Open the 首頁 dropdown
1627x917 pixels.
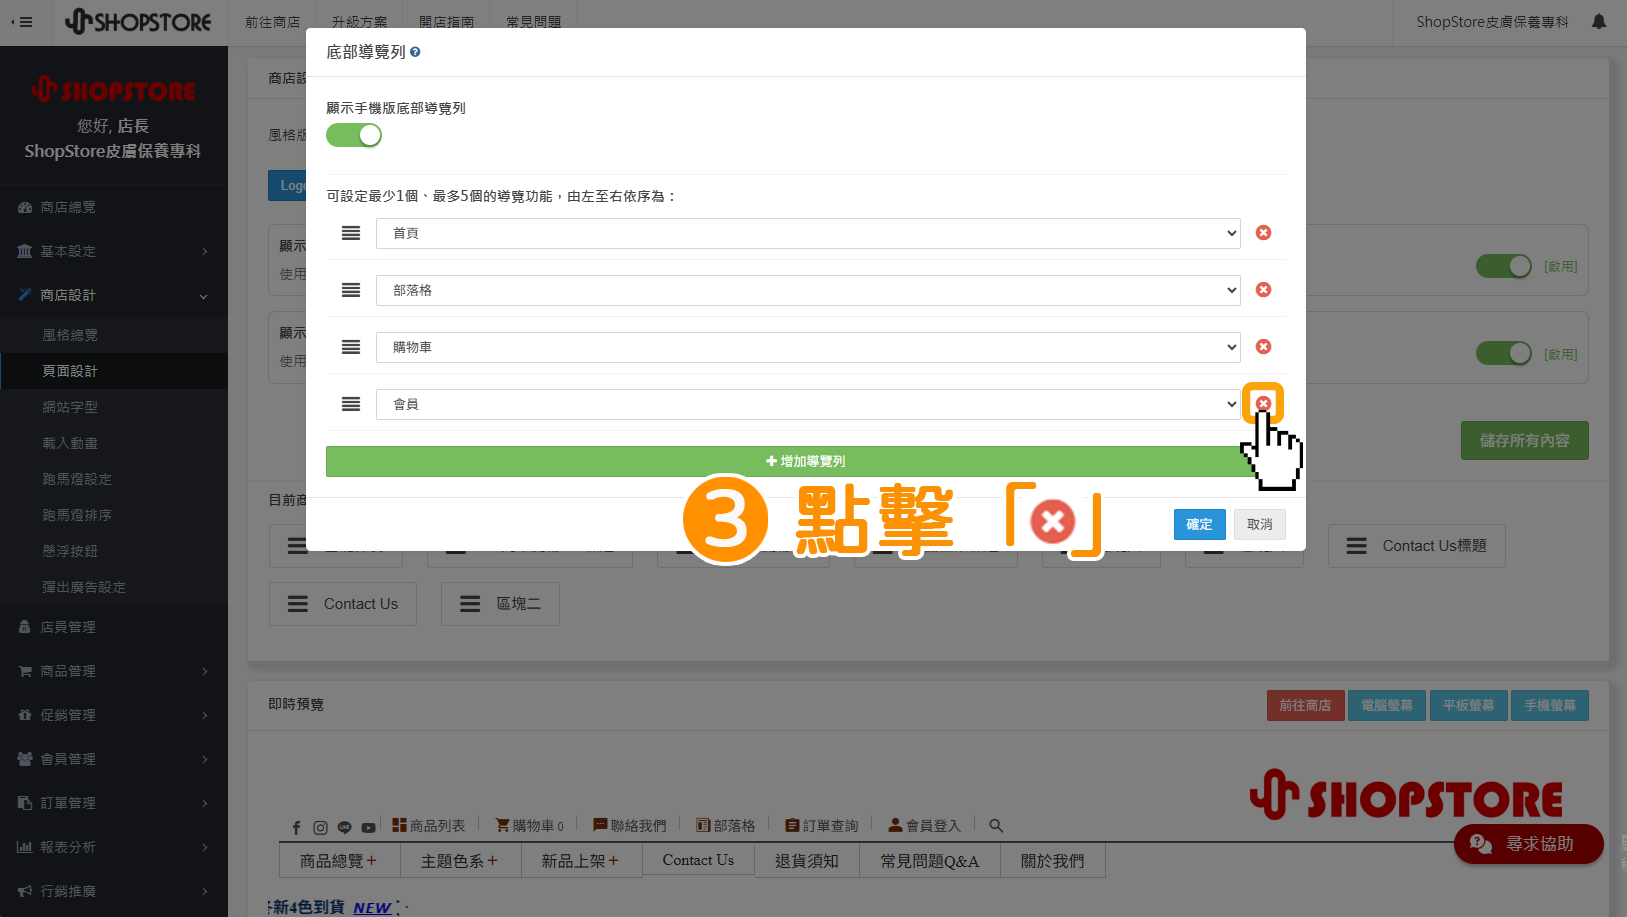click(x=808, y=233)
